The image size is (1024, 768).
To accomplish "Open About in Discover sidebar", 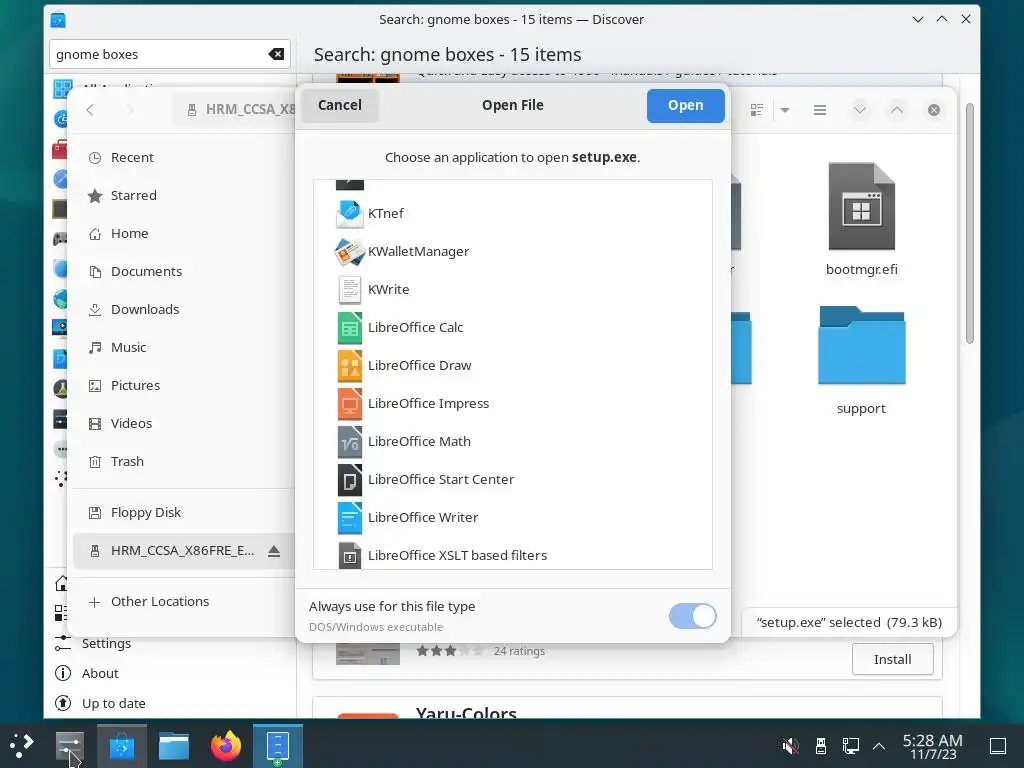I will click(100, 673).
